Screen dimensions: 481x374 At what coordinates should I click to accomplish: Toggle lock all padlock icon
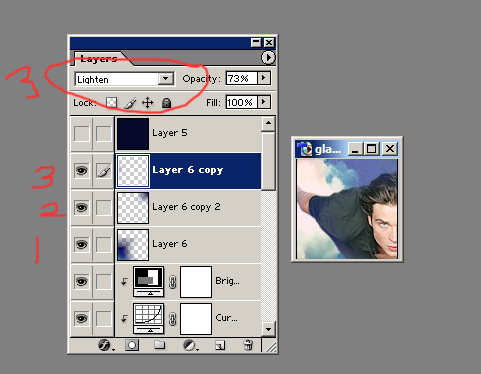(x=166, y=103)
